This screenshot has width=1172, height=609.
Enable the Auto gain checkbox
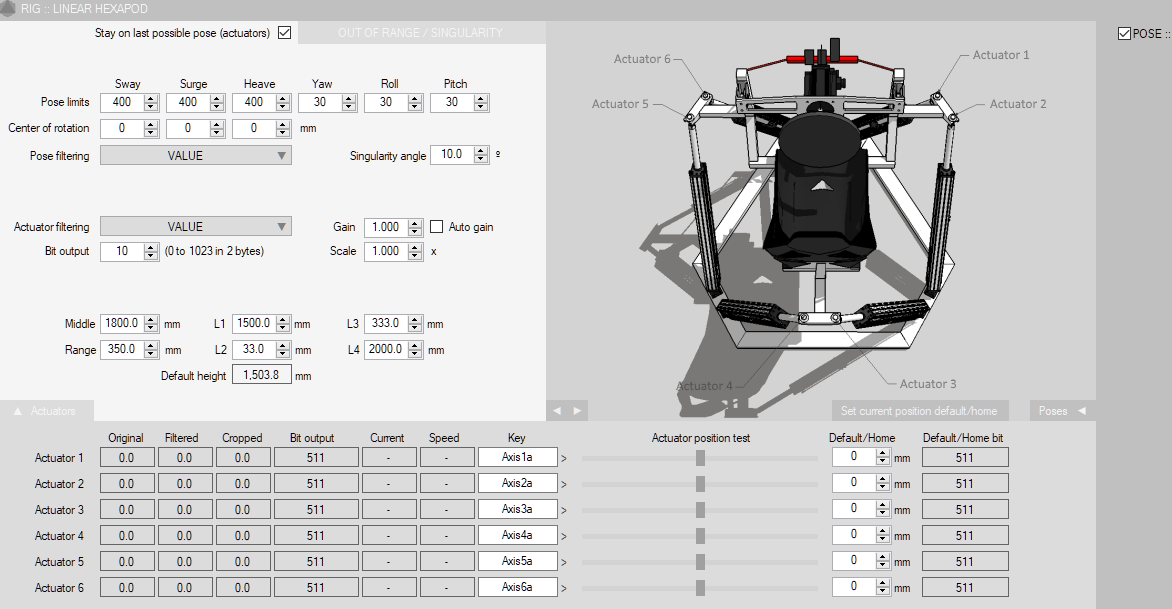pos(436,227)
